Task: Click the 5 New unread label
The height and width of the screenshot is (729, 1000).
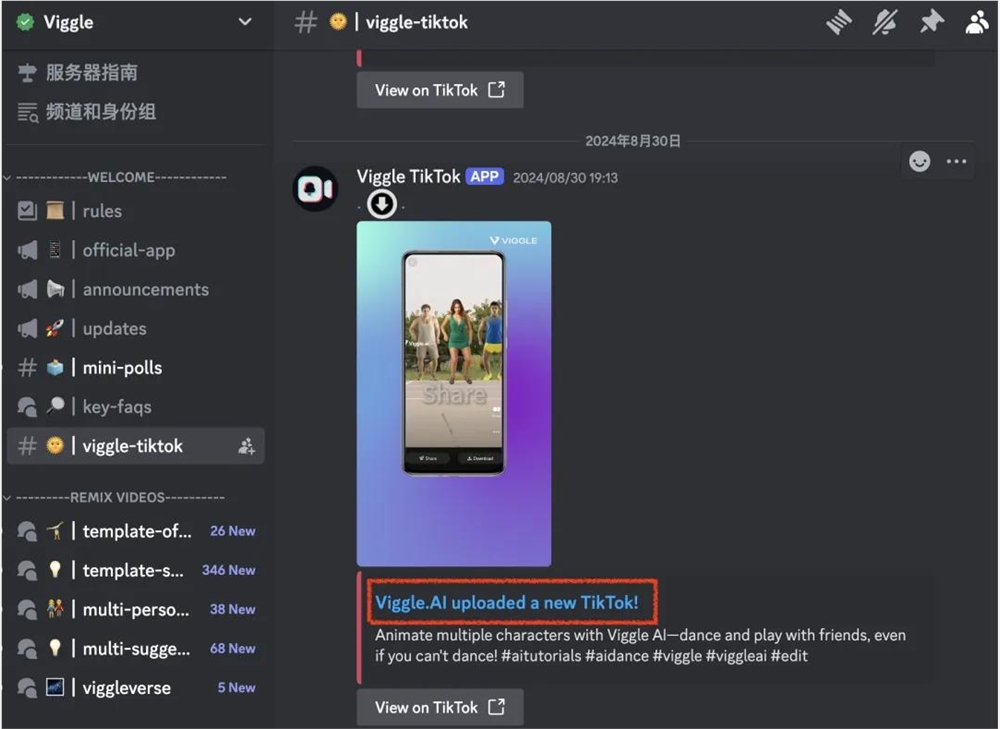Action: click(x=236, y=688)
